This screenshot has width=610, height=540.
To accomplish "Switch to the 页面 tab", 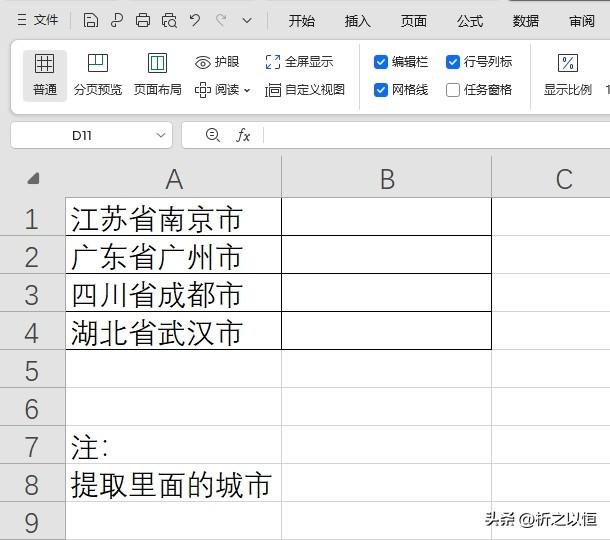I will click(414, 21).
